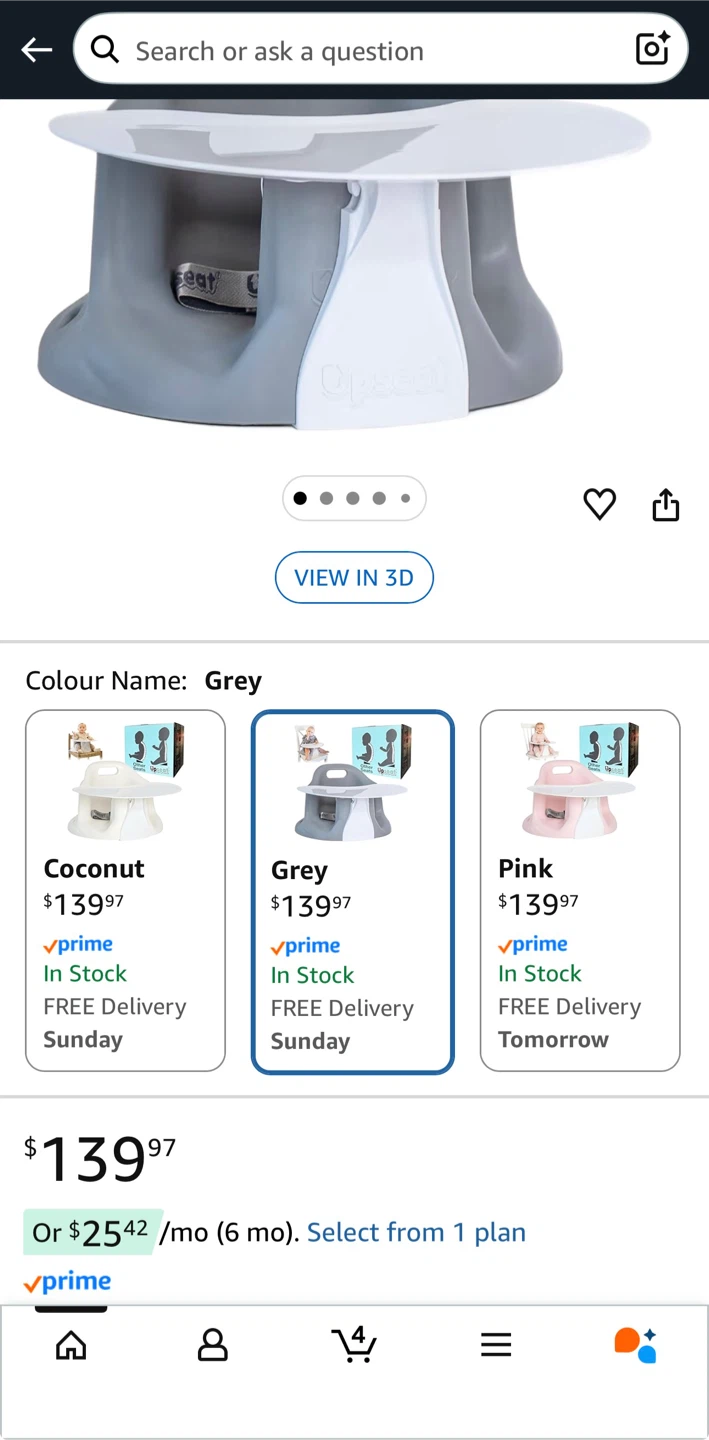Screen dimensions: 709x1440
Task: Tap the back arrow icon
Action: click(x=37, y=50)
